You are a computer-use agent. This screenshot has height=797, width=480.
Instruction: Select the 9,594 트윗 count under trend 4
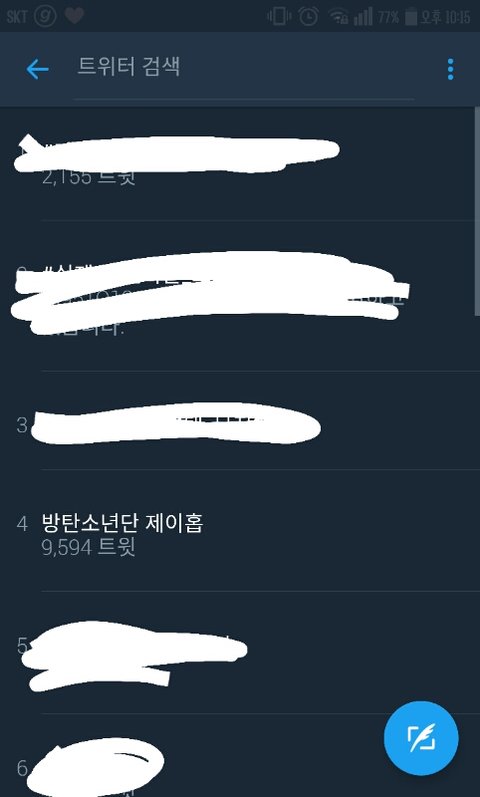88,548
